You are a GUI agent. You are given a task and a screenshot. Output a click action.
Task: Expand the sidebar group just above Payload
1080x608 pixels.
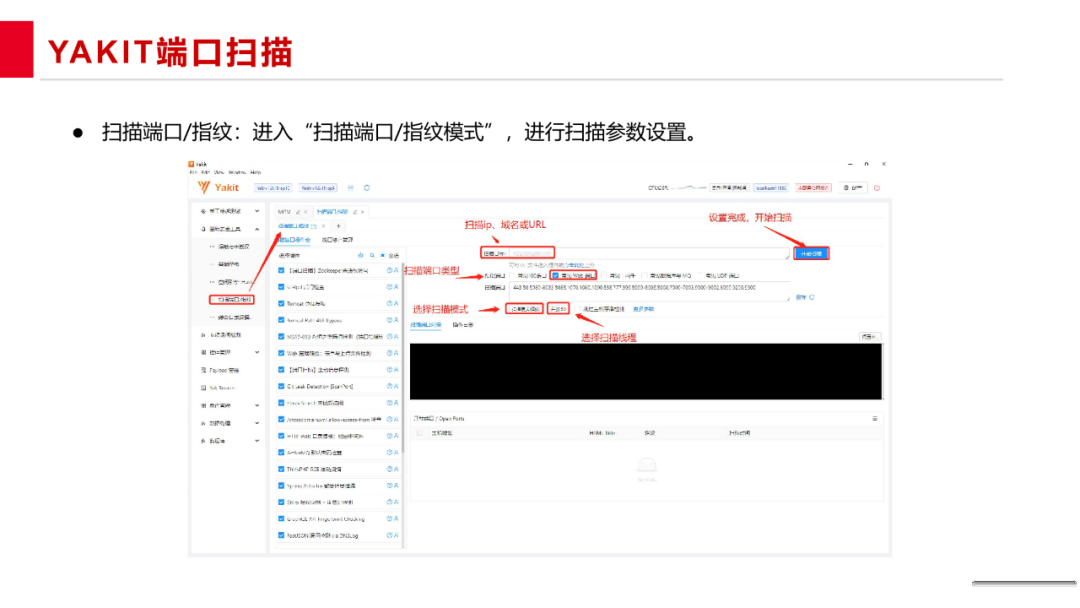257,353
